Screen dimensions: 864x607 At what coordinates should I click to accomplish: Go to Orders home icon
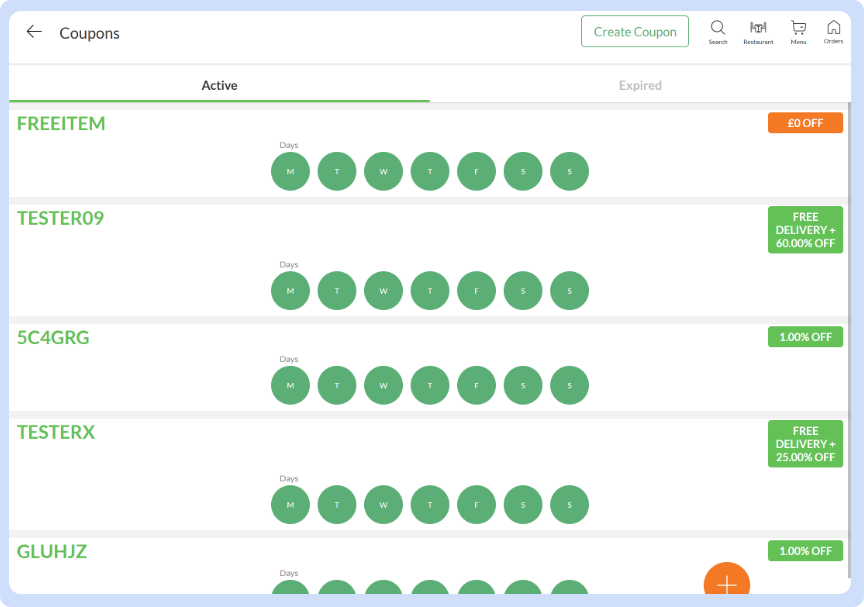[x=833, y=31]
